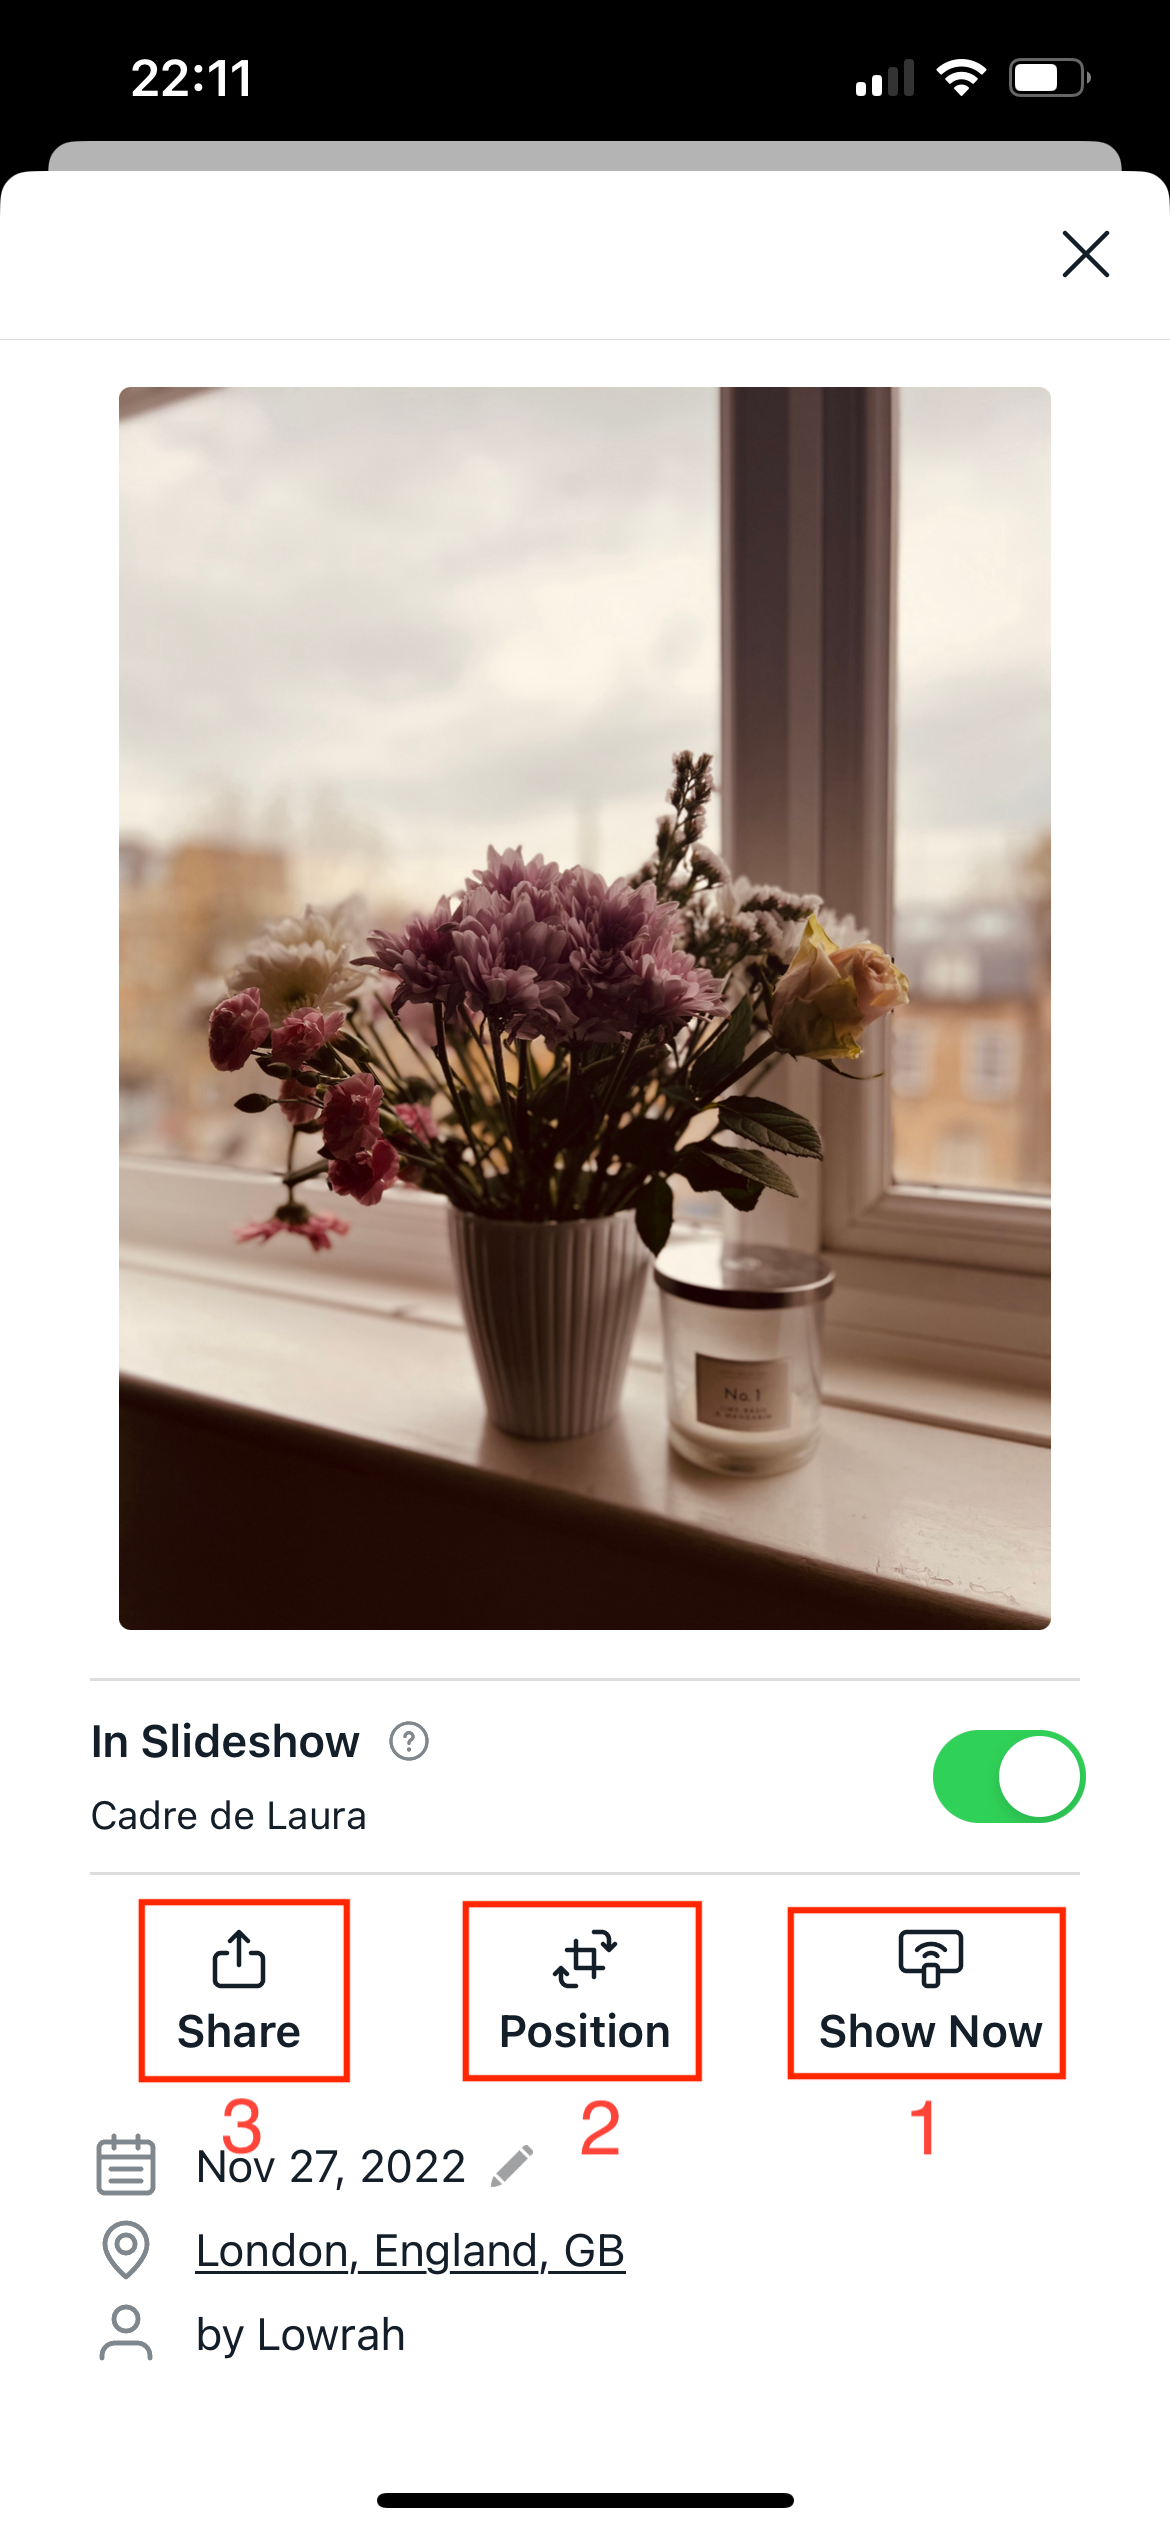Tap the Position label
The height and width of the screenshot is (2532, 1170).
[x=585, y=2032]
